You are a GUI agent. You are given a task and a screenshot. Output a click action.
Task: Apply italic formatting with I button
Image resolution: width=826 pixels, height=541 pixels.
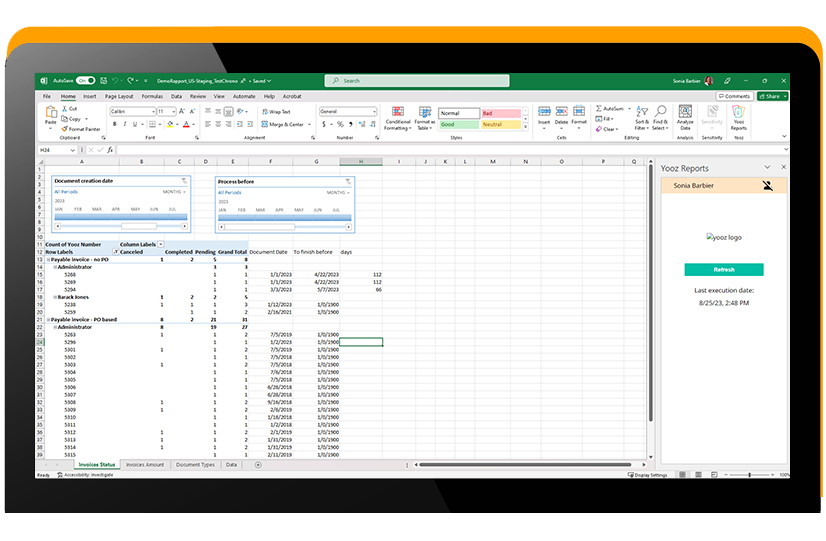click(x=125, y=124)
